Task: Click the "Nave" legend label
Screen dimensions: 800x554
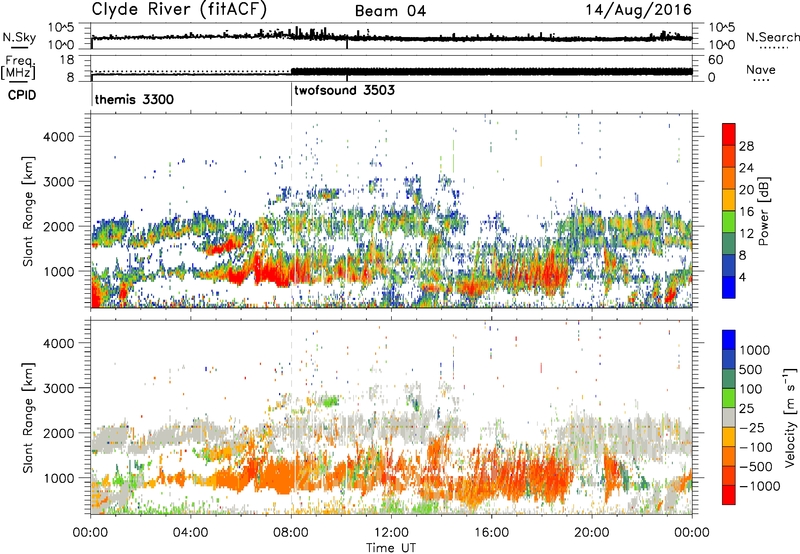Action: pyautogui.click(x=761, y=69)
